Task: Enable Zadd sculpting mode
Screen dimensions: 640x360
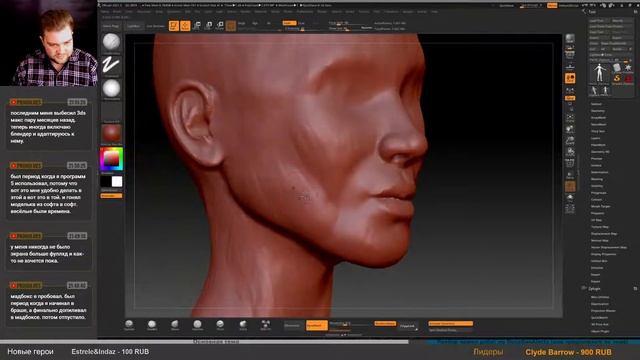Action: (x=289, y=23)
